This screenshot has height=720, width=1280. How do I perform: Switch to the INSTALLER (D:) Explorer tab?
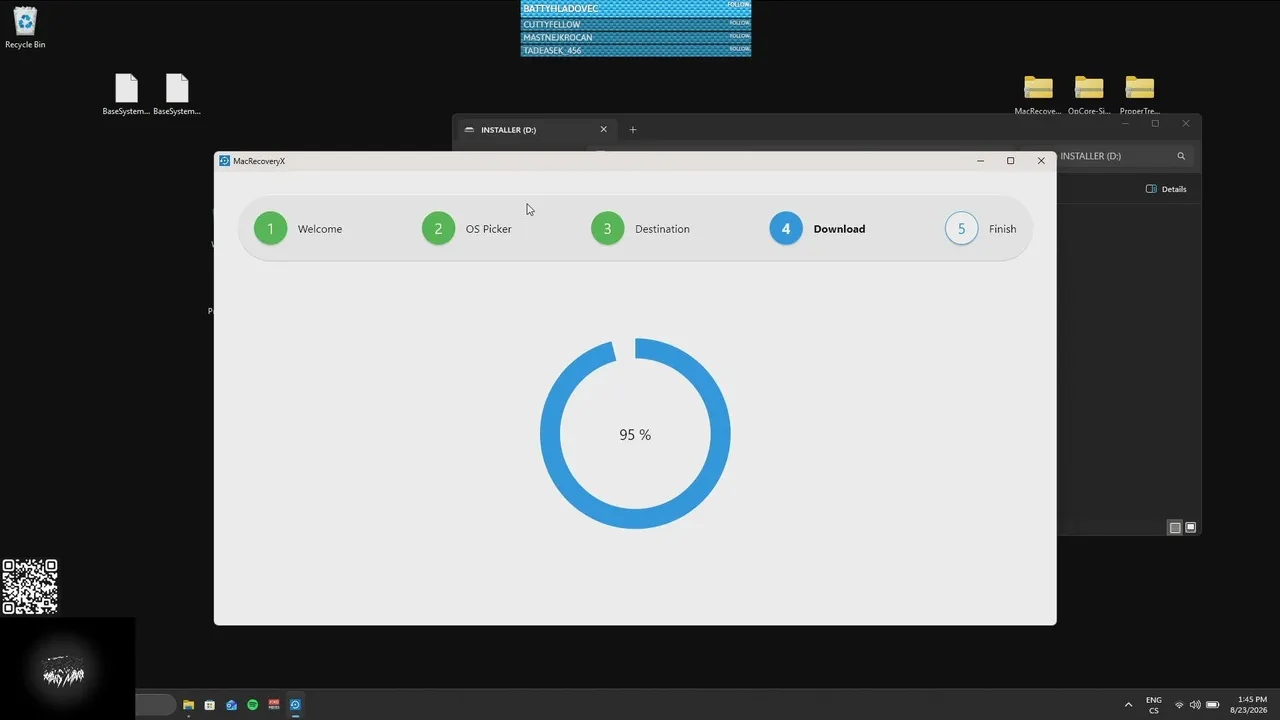tap(535, 130)
